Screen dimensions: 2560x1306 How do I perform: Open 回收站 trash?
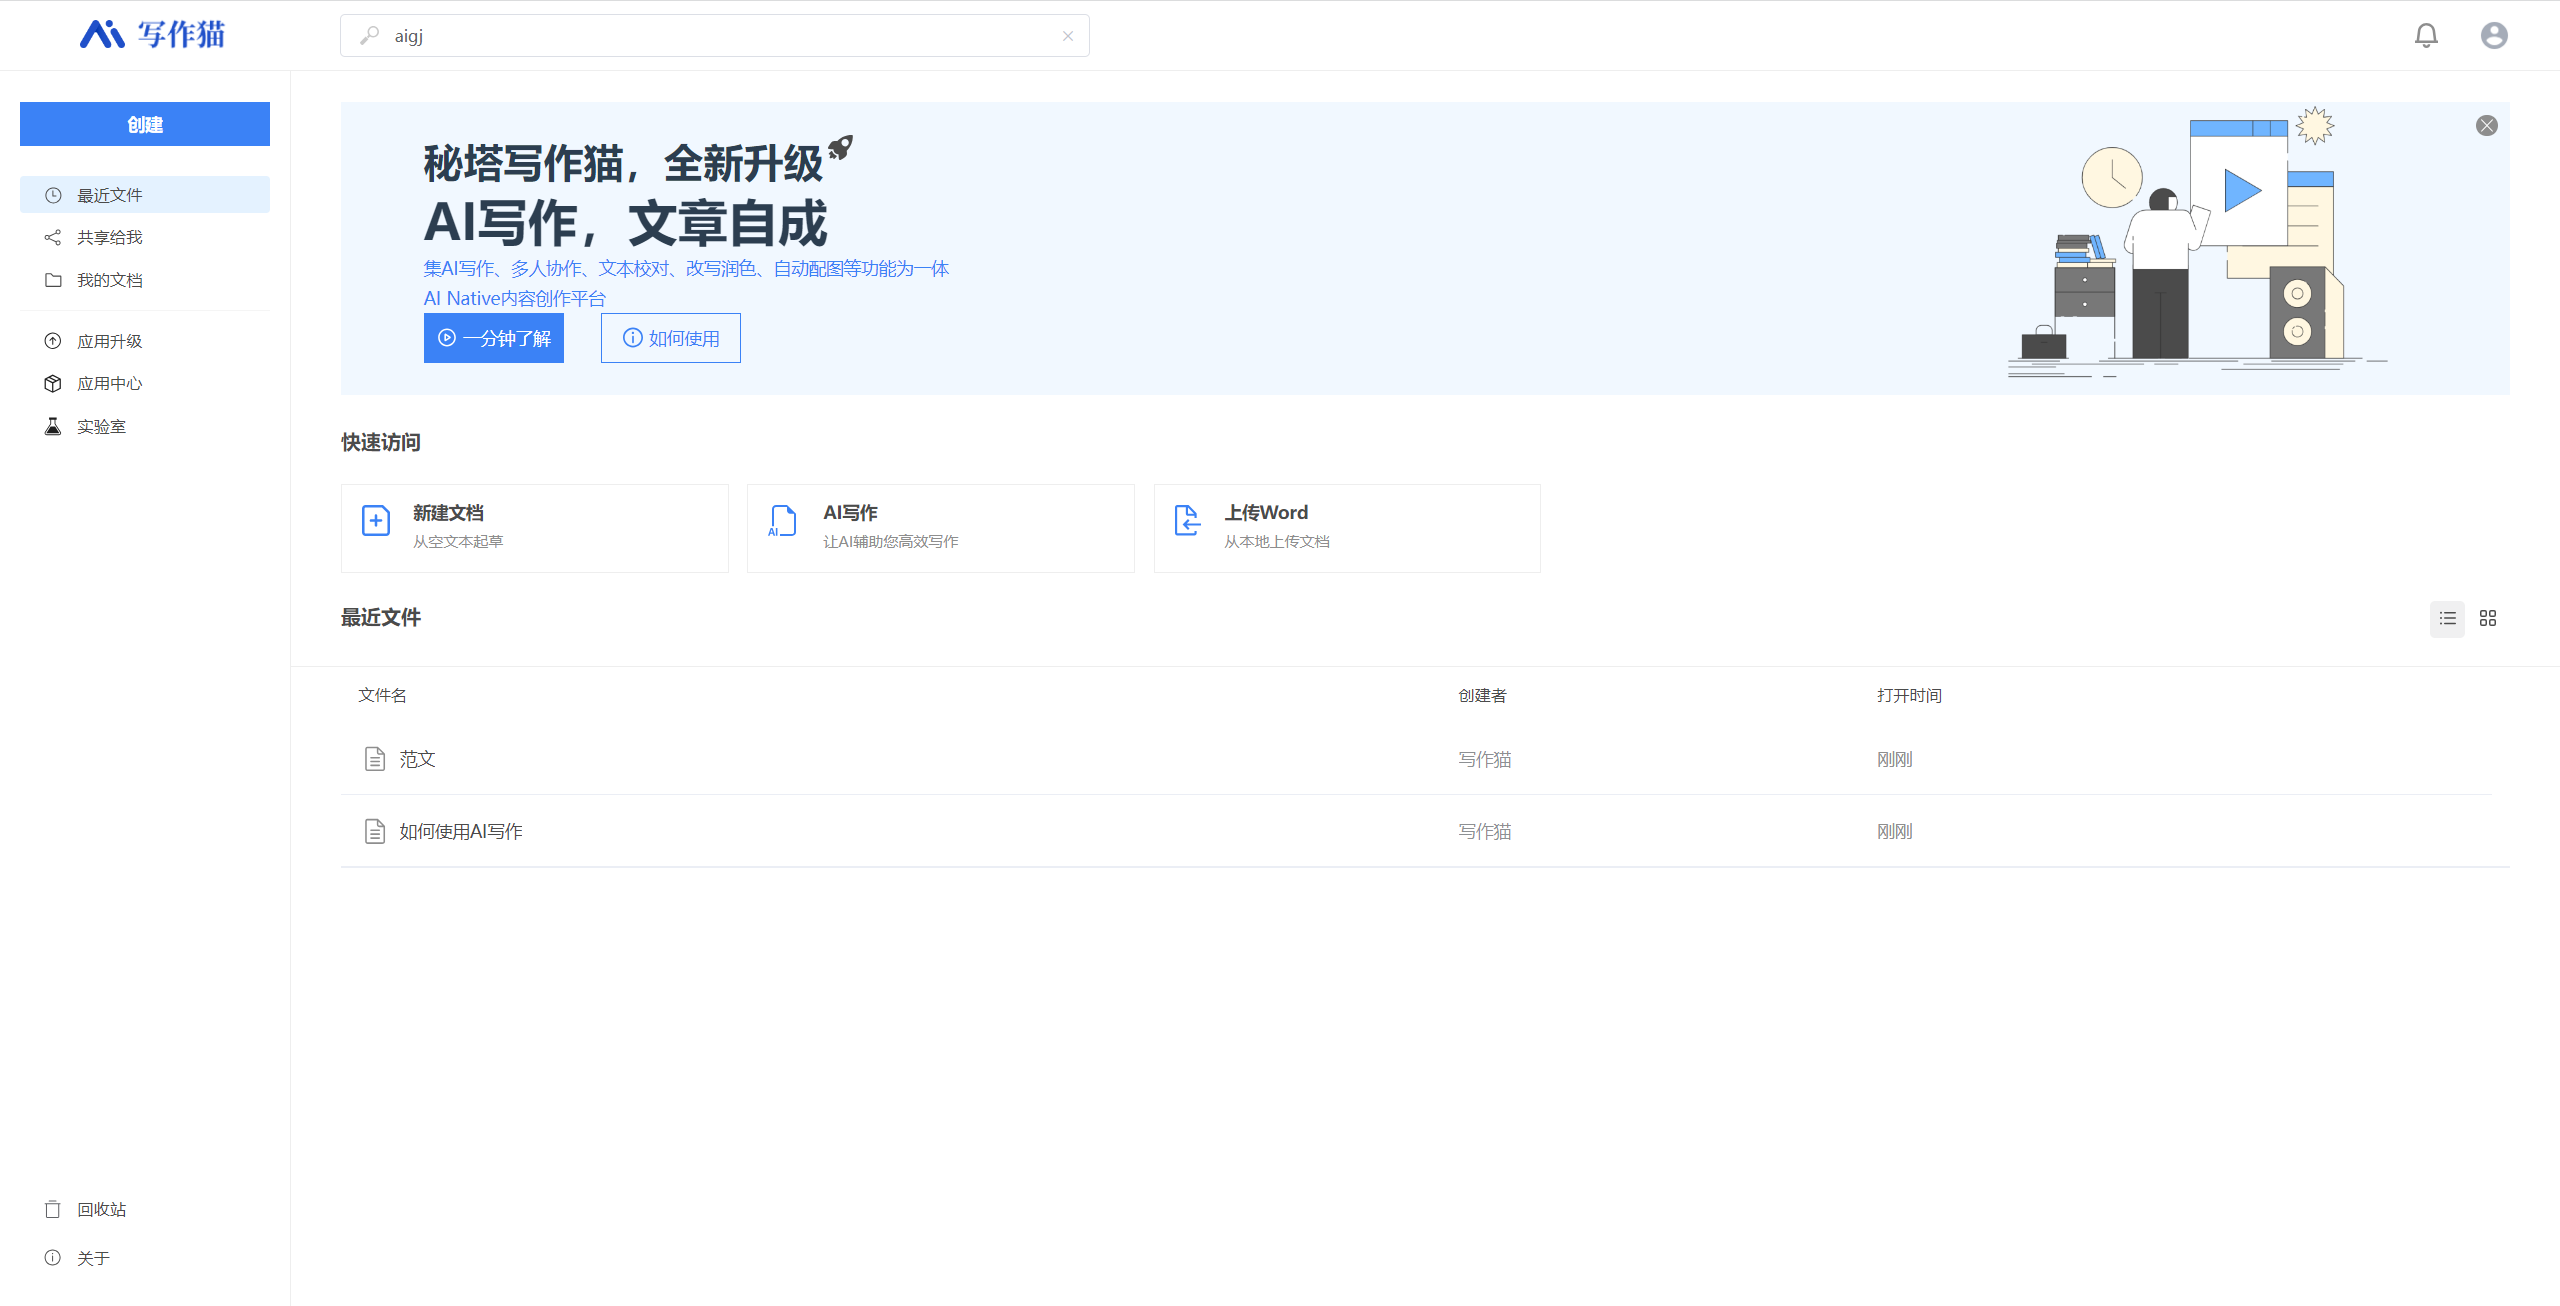[100, 1210]
